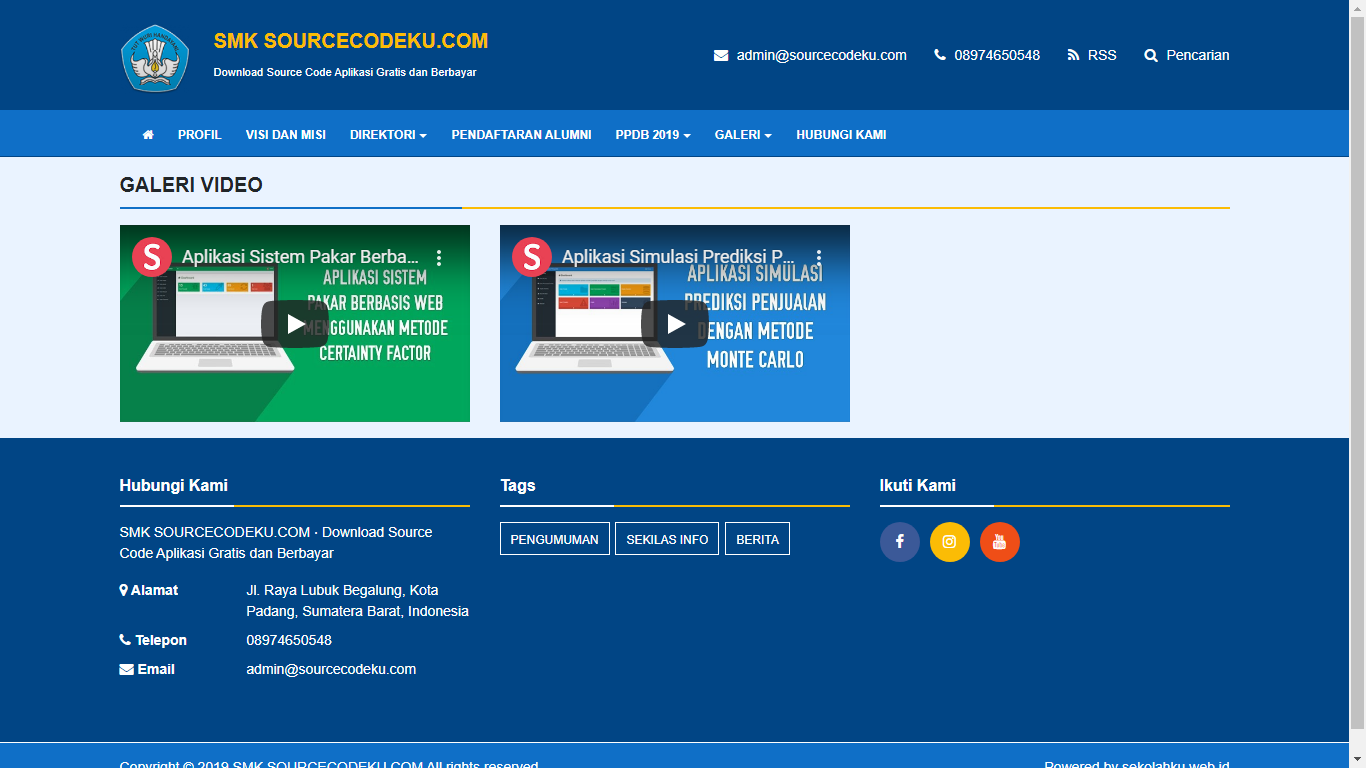Viewport: 1366px width, 768px height.
Task: Click the Hubungi Kami footer heading
Action: point(174,485)
